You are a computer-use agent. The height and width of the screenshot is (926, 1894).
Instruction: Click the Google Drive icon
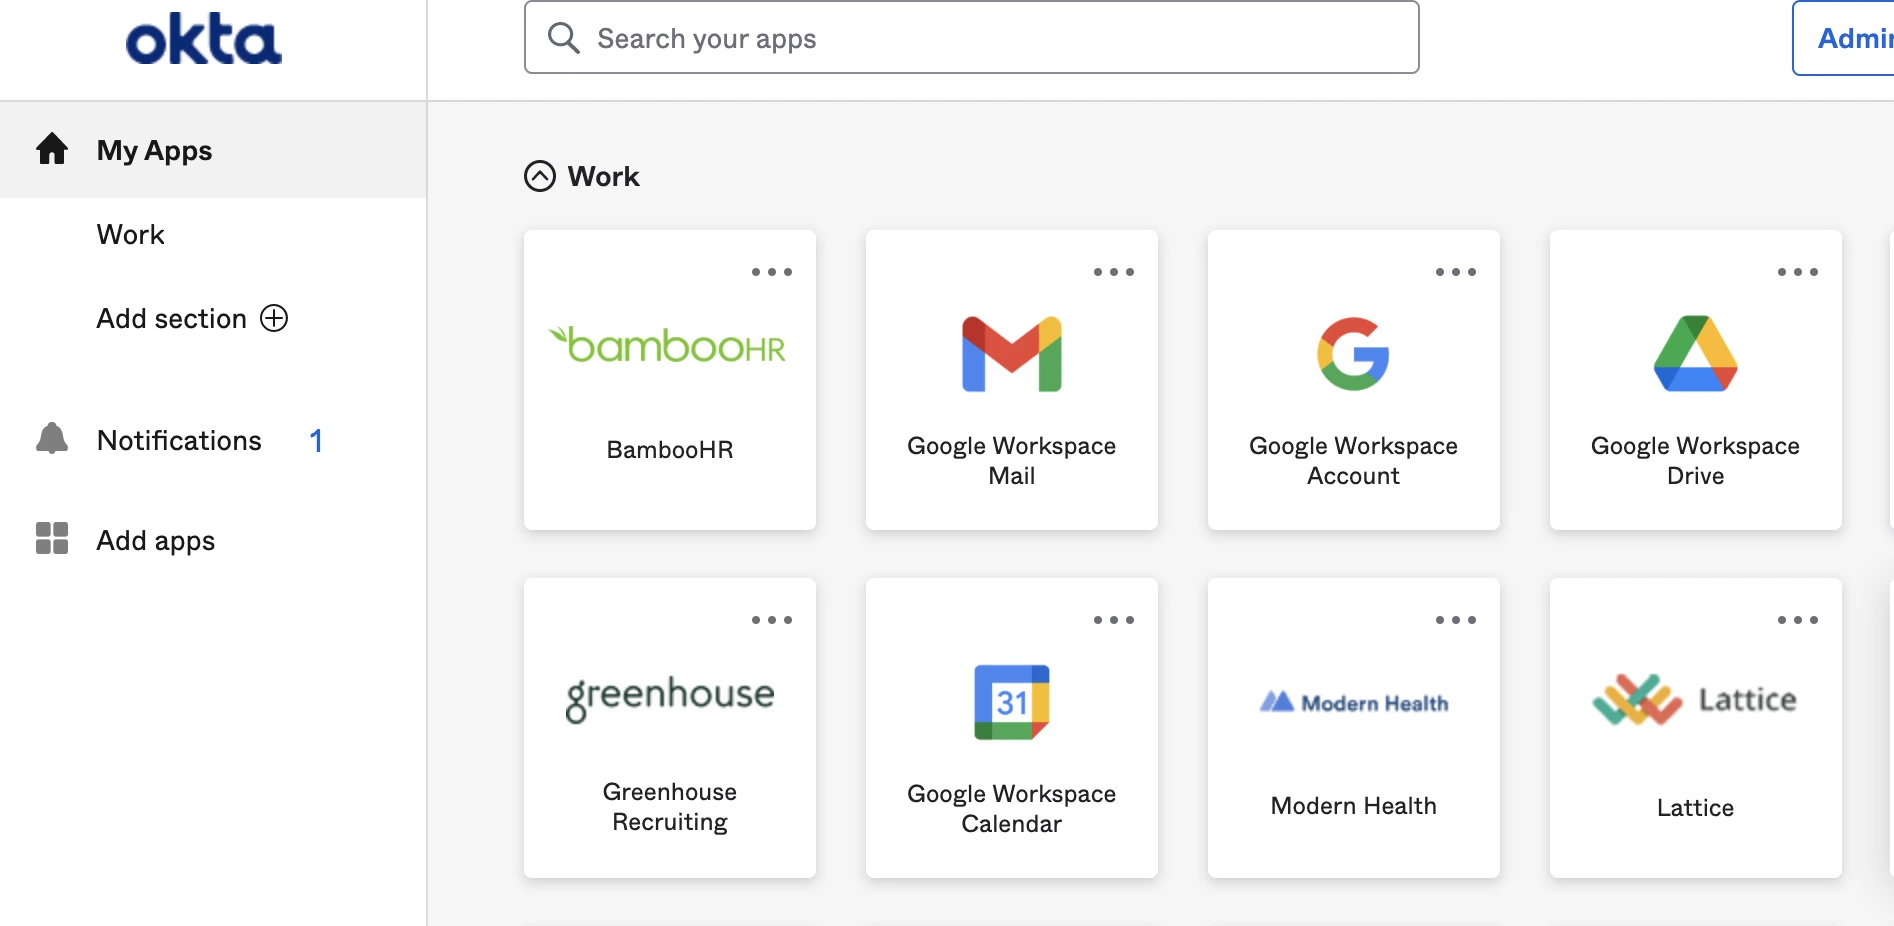pyautogui.click(x=1696, y=353)
